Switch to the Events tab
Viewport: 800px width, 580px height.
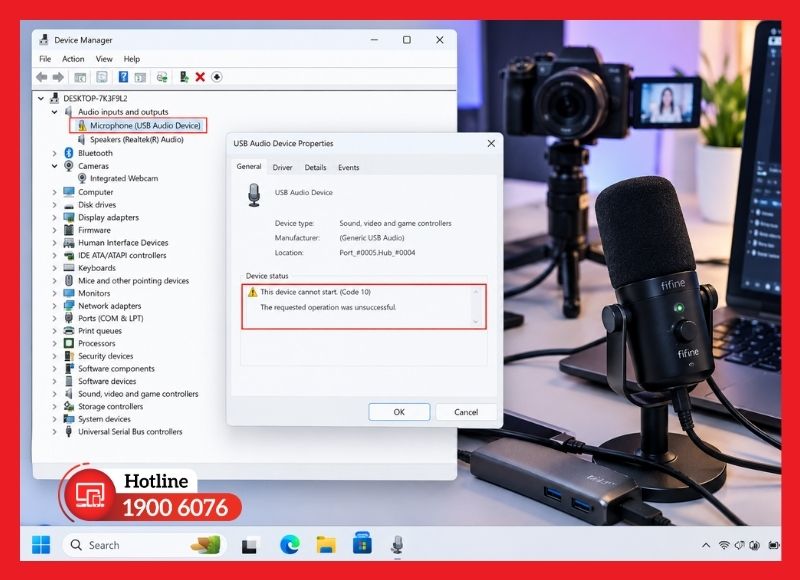[x=348, y=167]
